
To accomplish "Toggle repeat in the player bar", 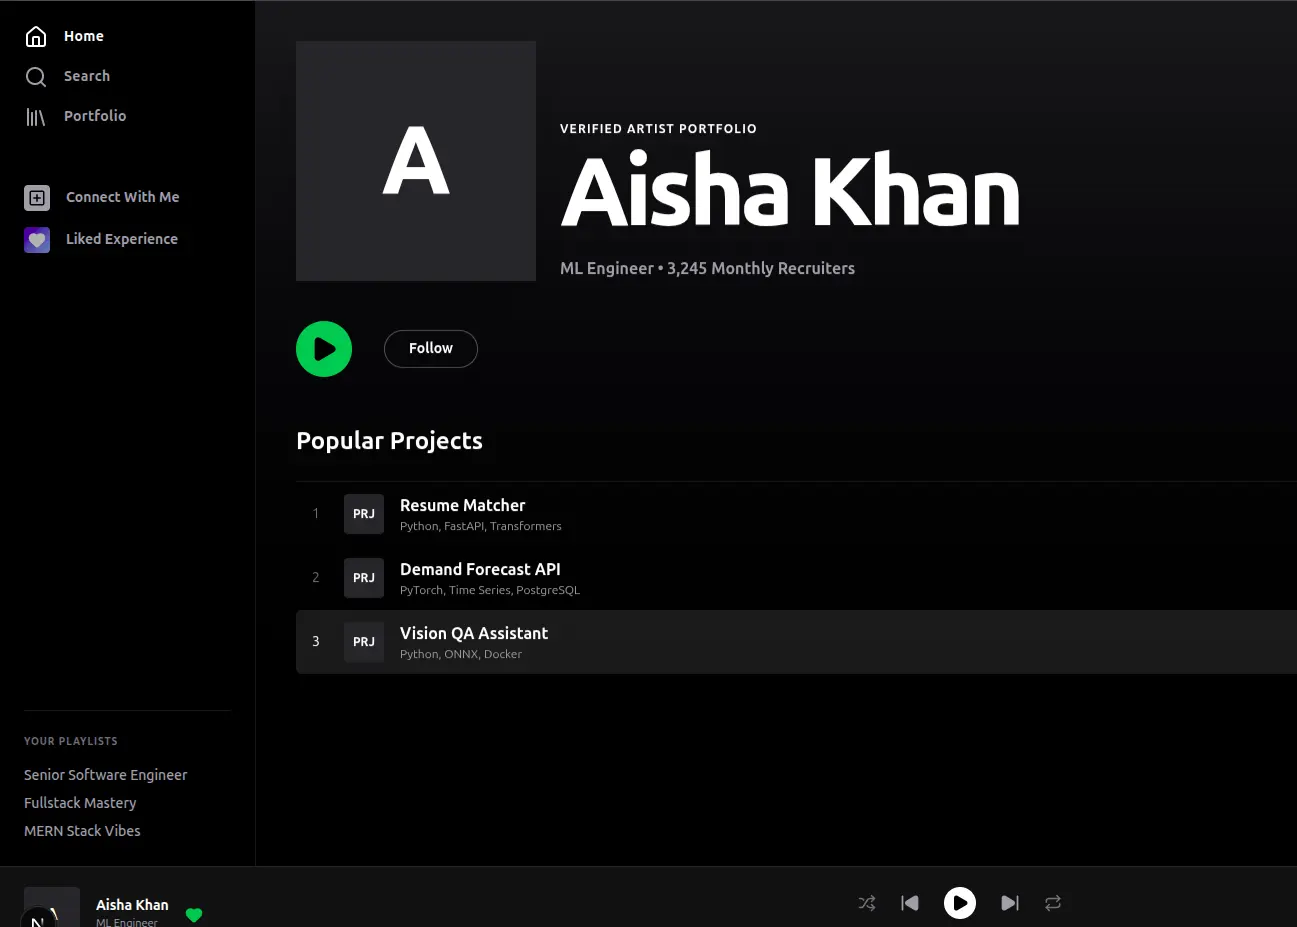I will tap(1053, 903).
